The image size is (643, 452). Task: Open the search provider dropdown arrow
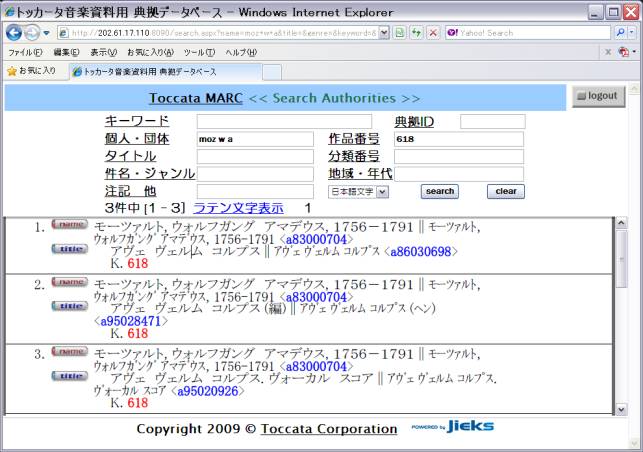coord(632,33)
